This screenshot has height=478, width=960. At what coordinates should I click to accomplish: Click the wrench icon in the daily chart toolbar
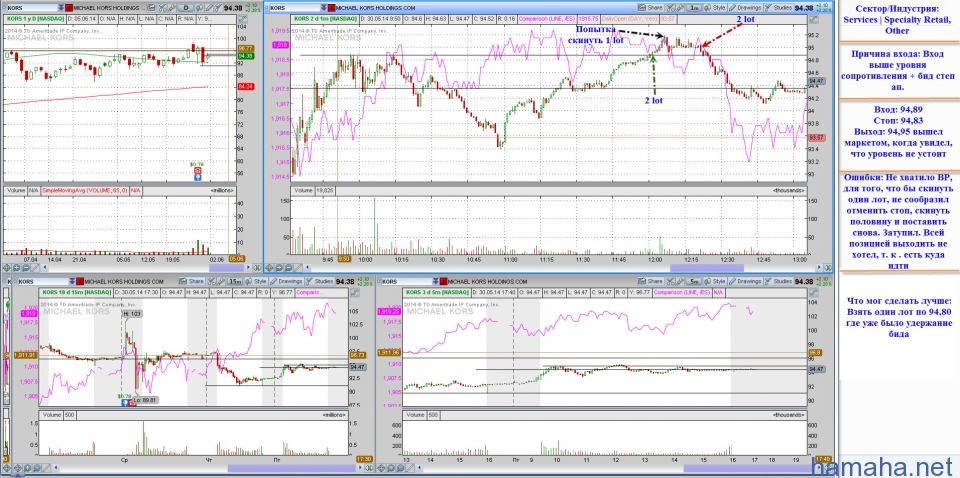pyautogui.click(x=172, y=7)
